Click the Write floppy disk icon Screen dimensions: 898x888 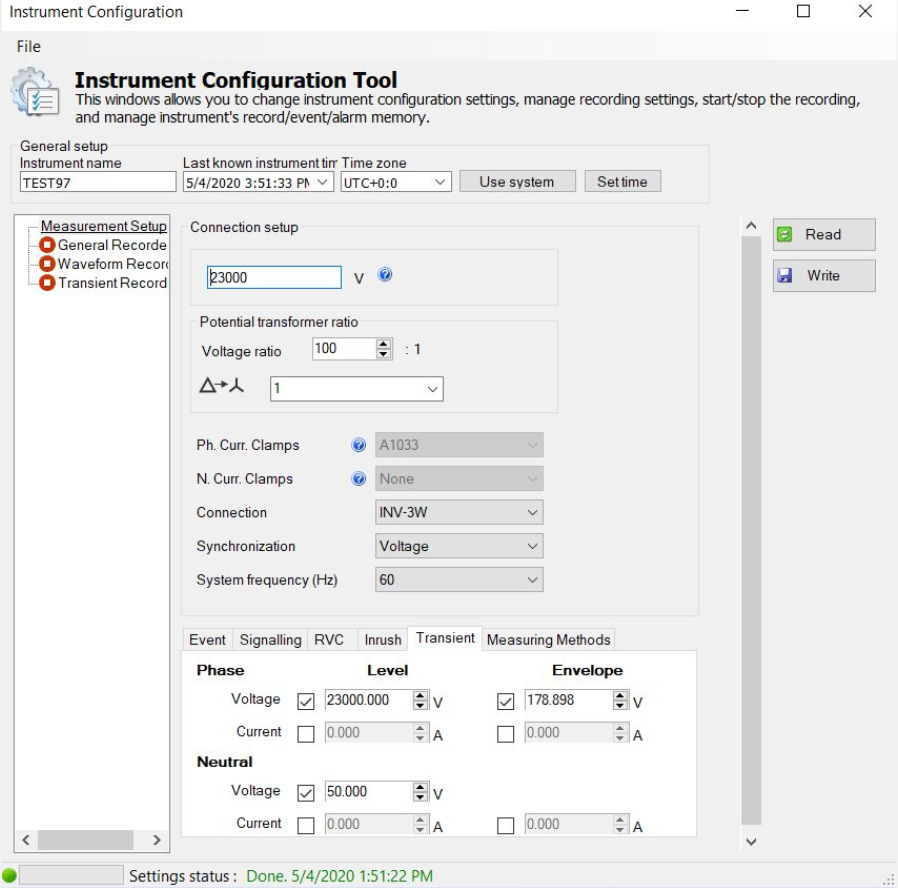[786, 275]
